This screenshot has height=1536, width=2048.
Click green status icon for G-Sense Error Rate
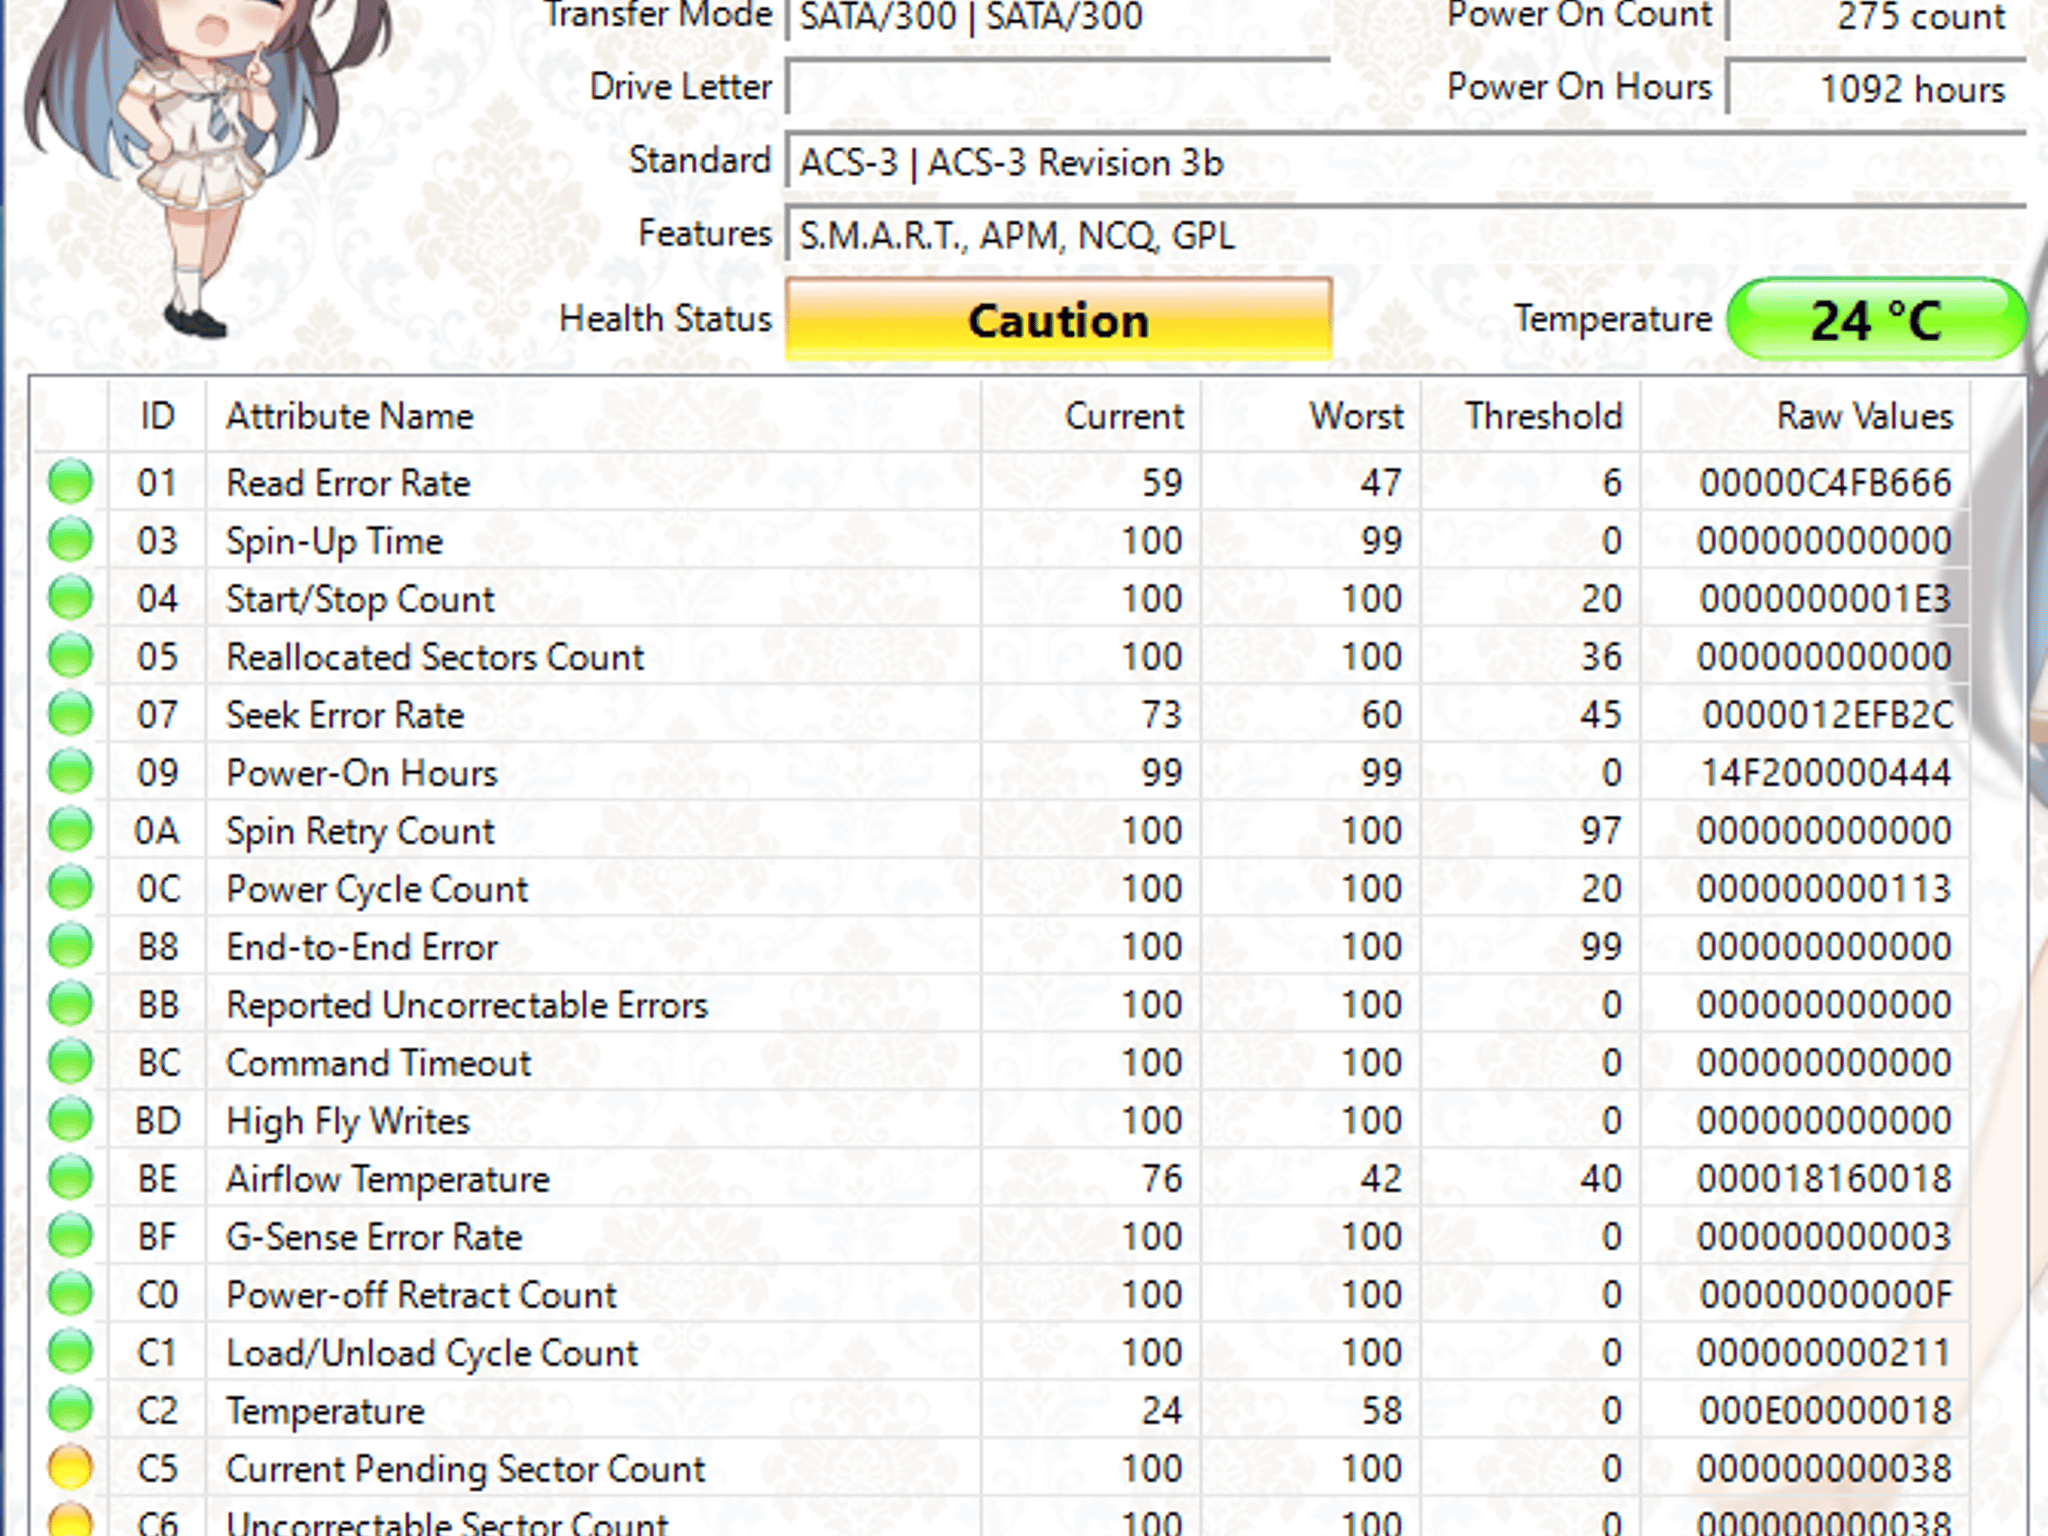(x=71, y=1236)
